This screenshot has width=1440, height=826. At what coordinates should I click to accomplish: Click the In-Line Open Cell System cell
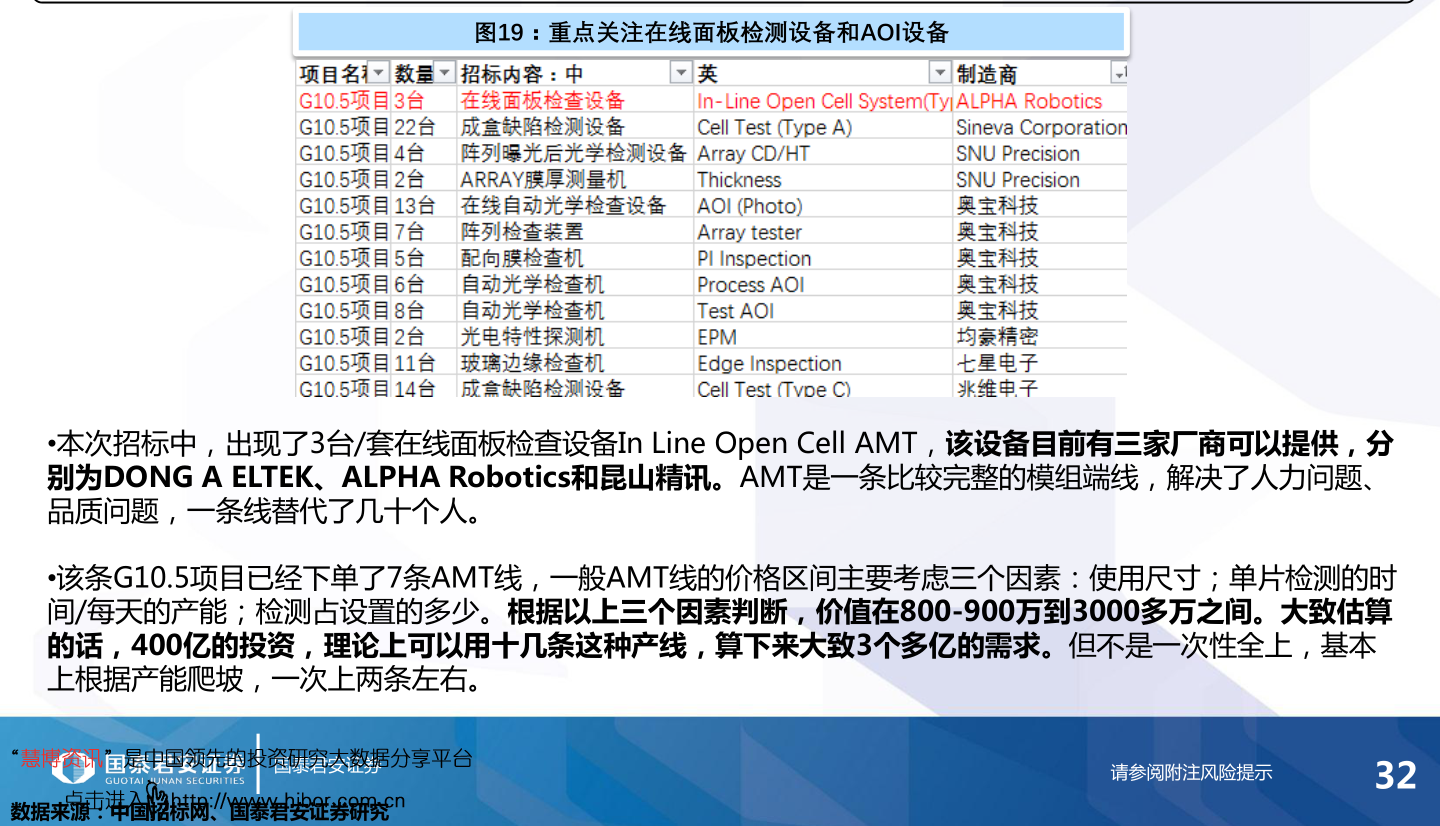823,101
